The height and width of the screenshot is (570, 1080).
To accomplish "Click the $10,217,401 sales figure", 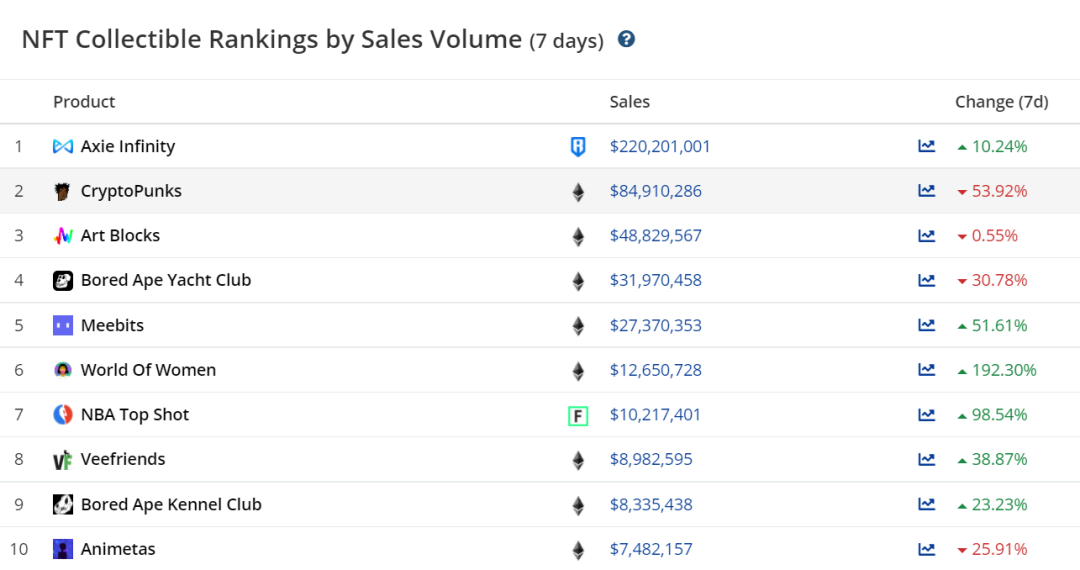I will pyautogui.click(x=655, y=415).
